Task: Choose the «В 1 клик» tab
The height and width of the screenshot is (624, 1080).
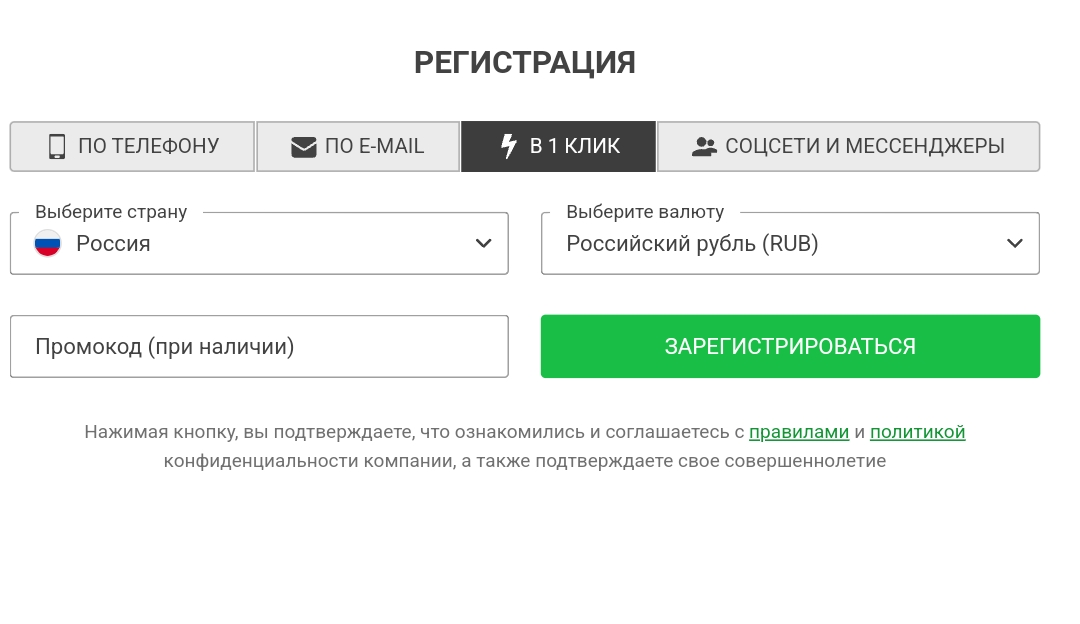Action: (x=558, y=146)
